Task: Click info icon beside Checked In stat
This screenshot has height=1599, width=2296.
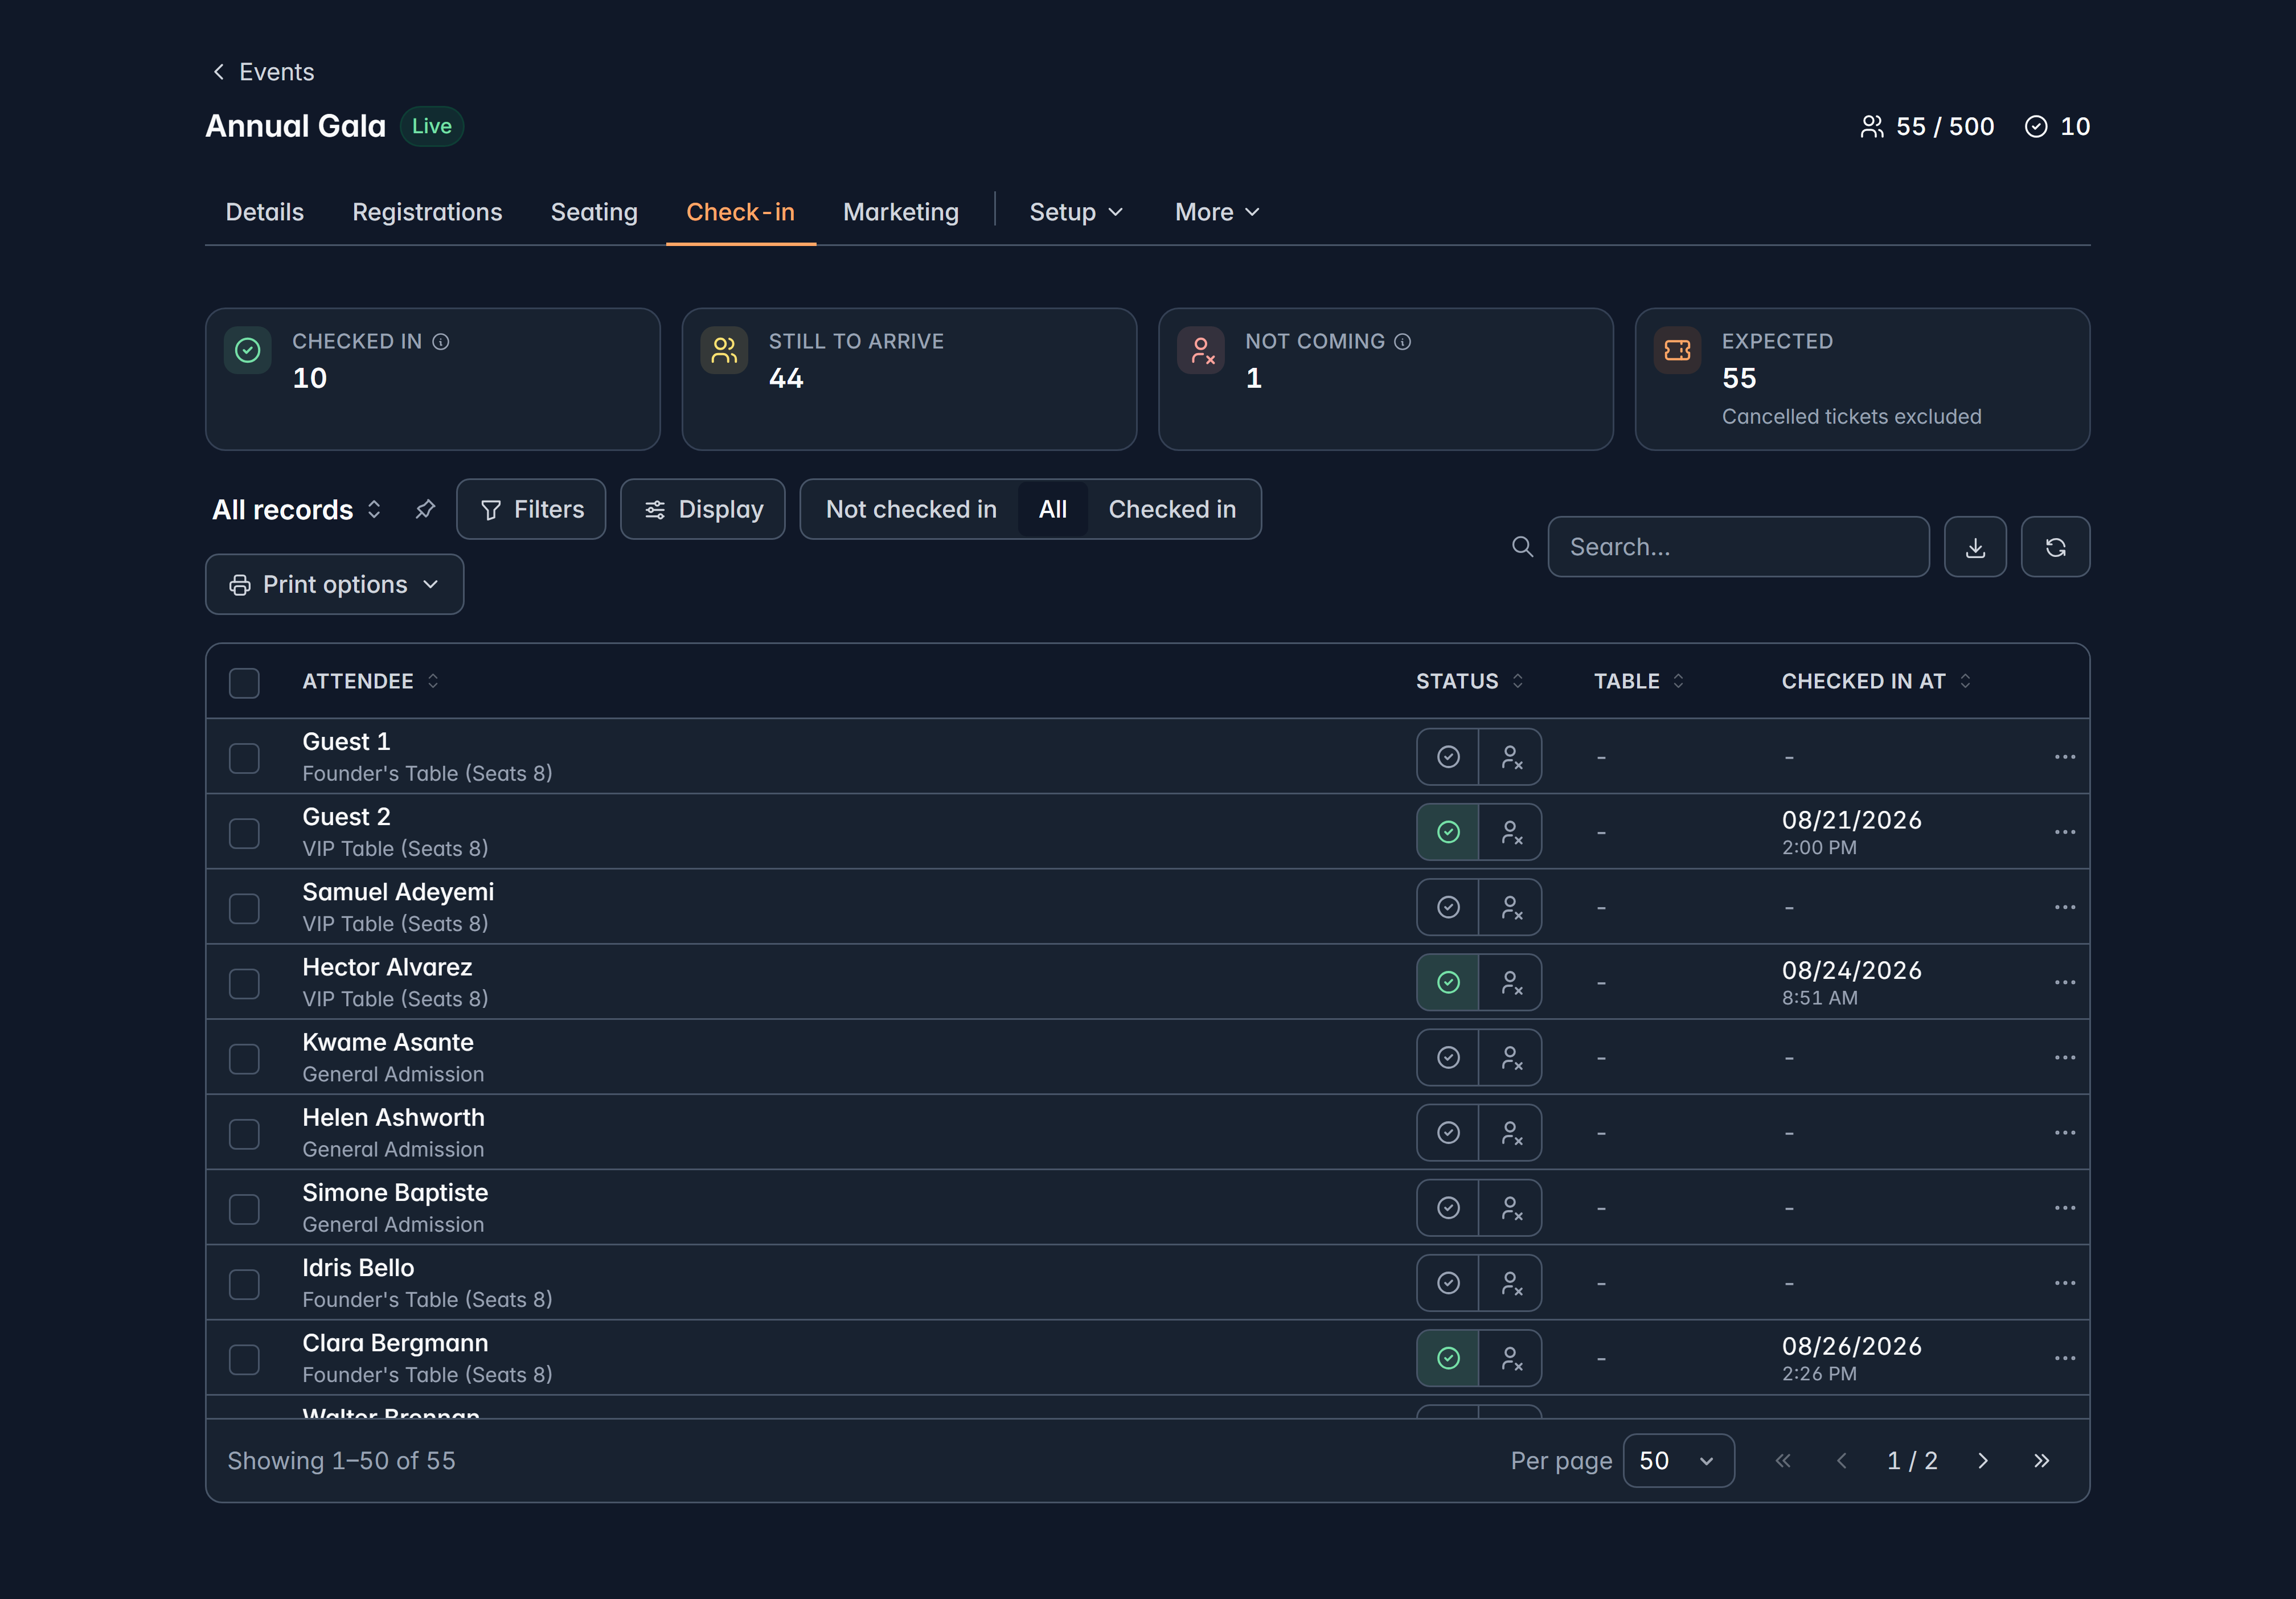Action: click(441, 341)
